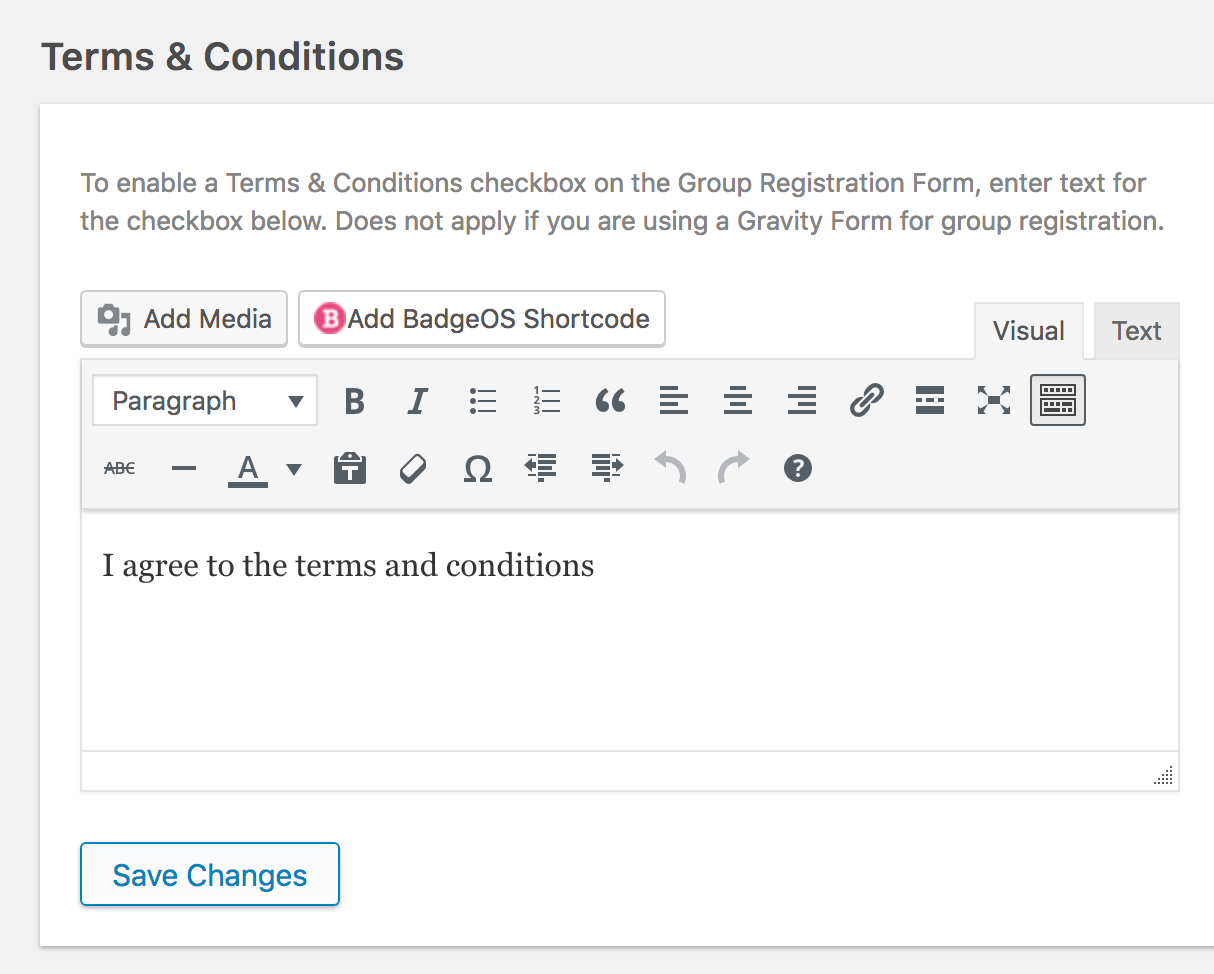Viewport: 1214px width, 974px height.
Task: Insert a bulleted list
Action: 483,401
